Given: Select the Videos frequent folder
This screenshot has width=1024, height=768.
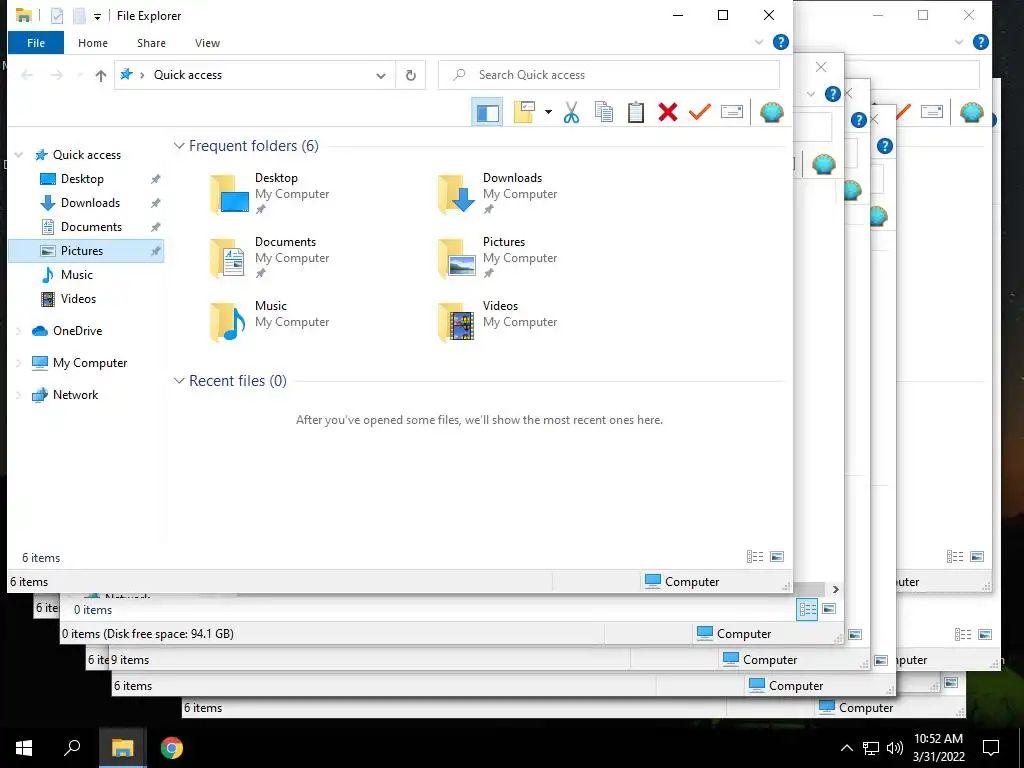Looking at the screenshot, I should point(498,321).
